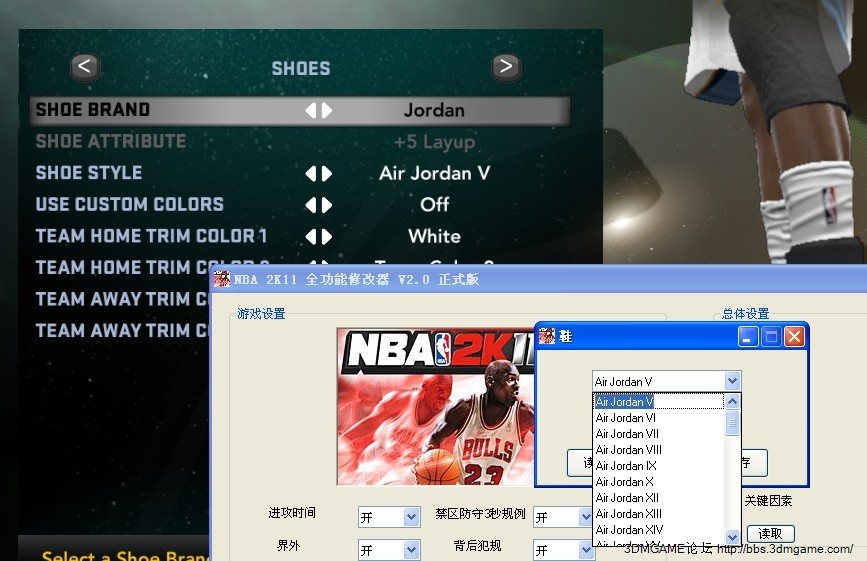Click the right arrow beside SHOES header
The width and height of the screenshot is (867, 561).
coord(506,67)
